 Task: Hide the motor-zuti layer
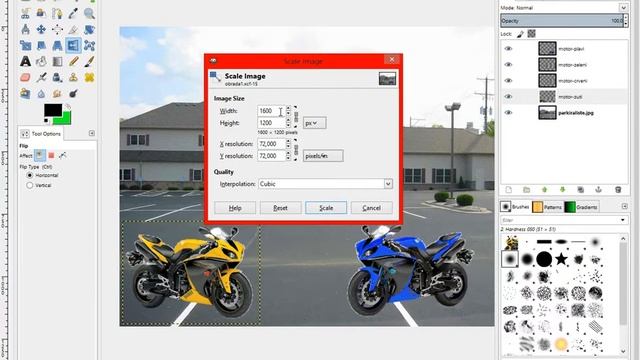pos(508,97)
